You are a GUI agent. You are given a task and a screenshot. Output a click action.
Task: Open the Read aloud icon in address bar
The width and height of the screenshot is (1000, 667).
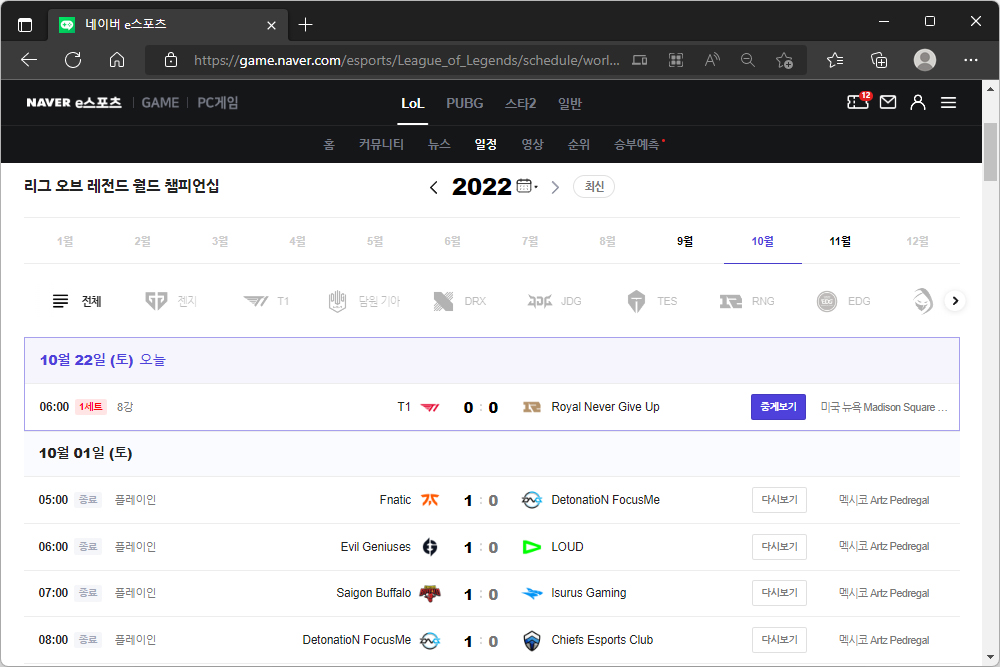click(712, 60)
